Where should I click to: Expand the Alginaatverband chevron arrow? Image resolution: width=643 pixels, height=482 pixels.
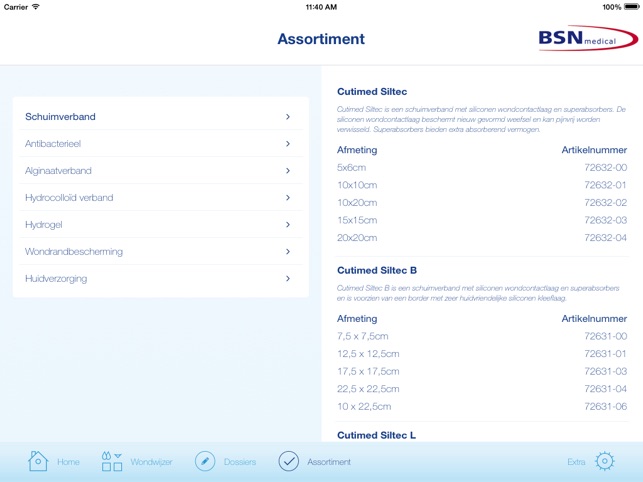click(x=288, y=171)
